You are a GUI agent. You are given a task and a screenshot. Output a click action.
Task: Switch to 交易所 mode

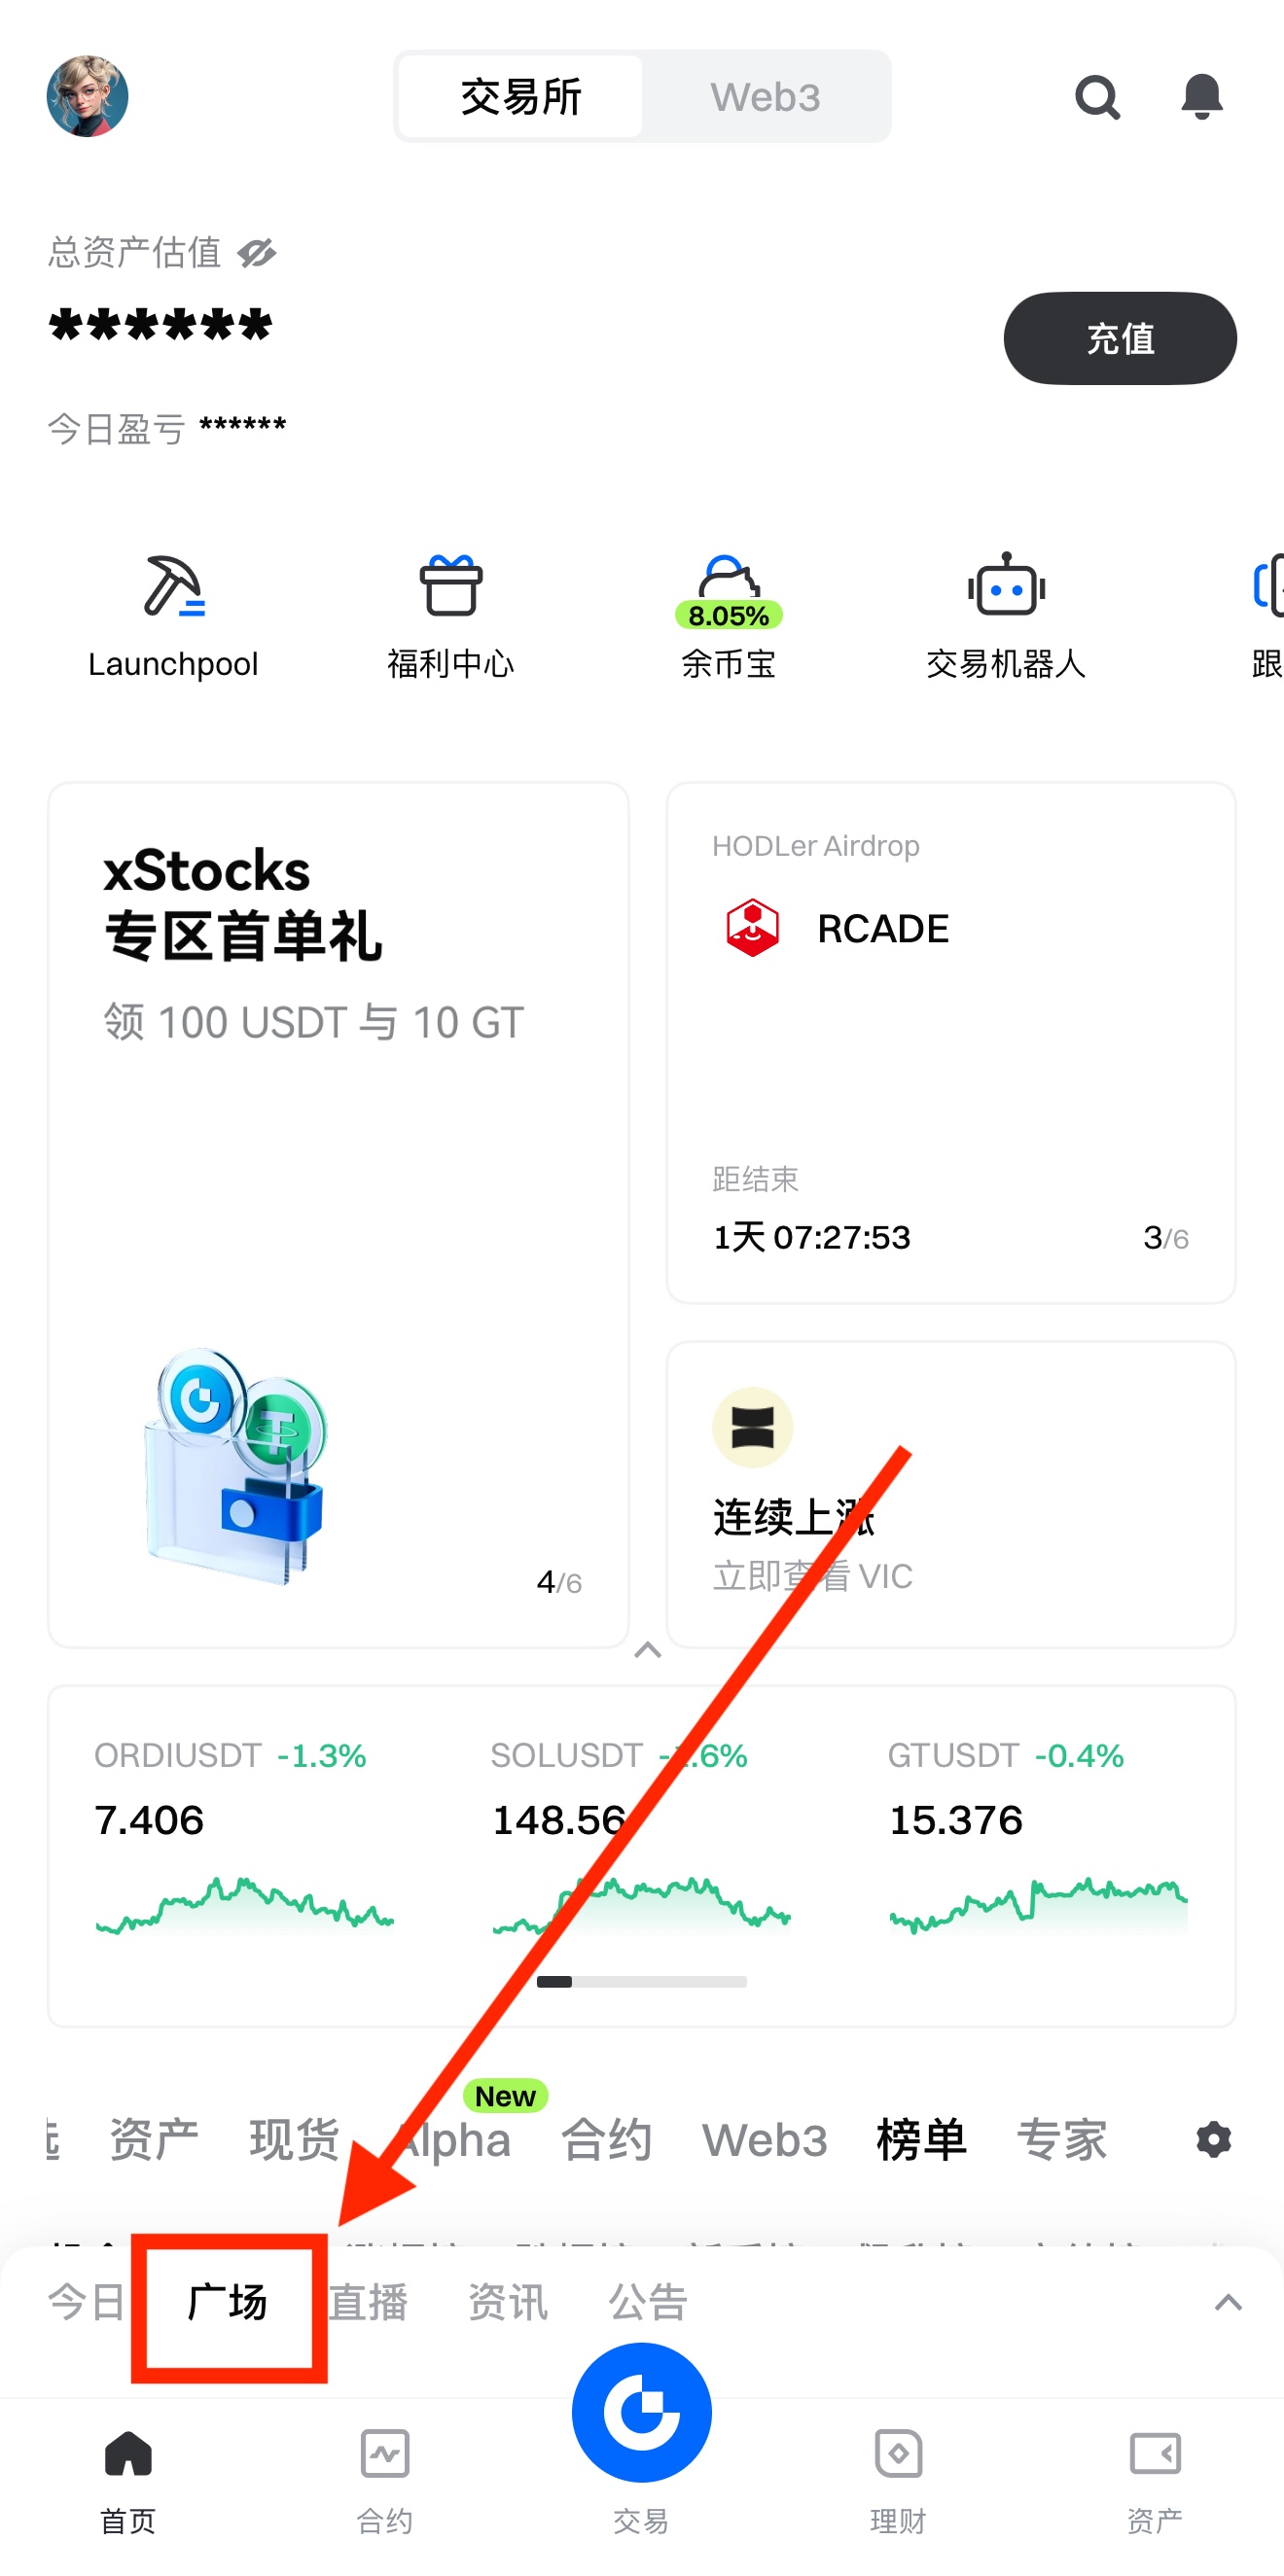pos(520,97)
